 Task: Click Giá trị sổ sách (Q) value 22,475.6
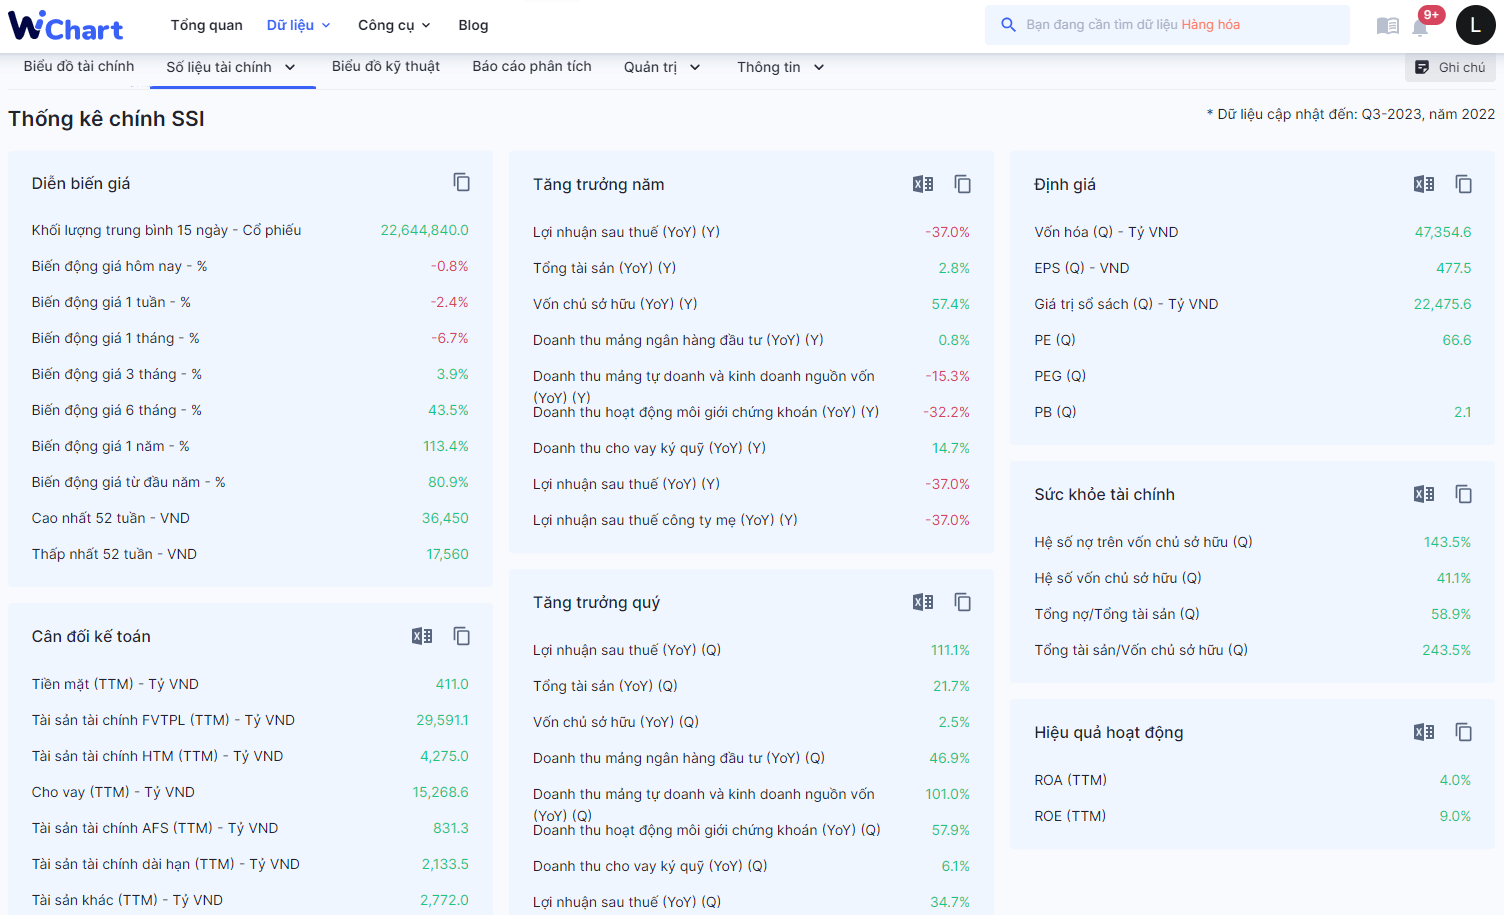click(1442, 304)
